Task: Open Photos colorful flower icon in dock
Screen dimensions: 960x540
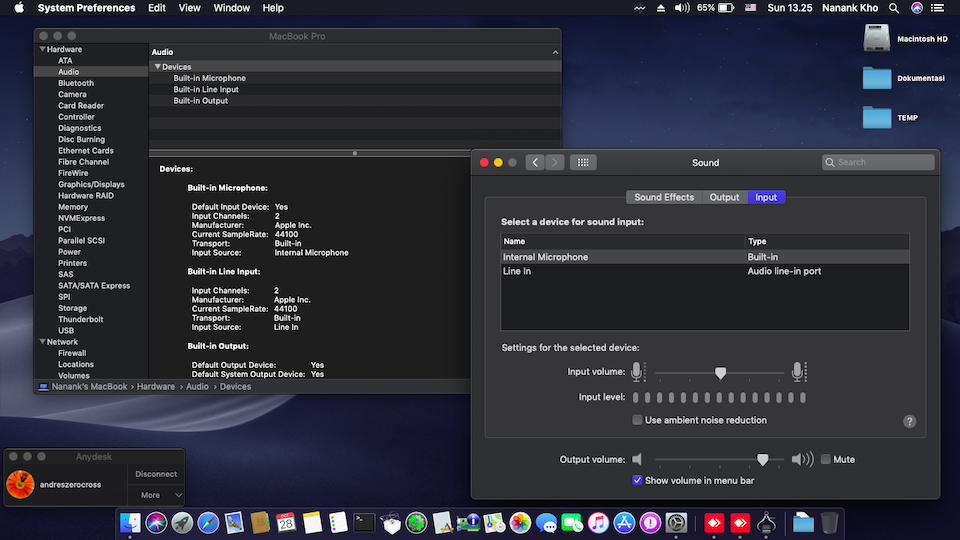Action: tap(520, 523)
